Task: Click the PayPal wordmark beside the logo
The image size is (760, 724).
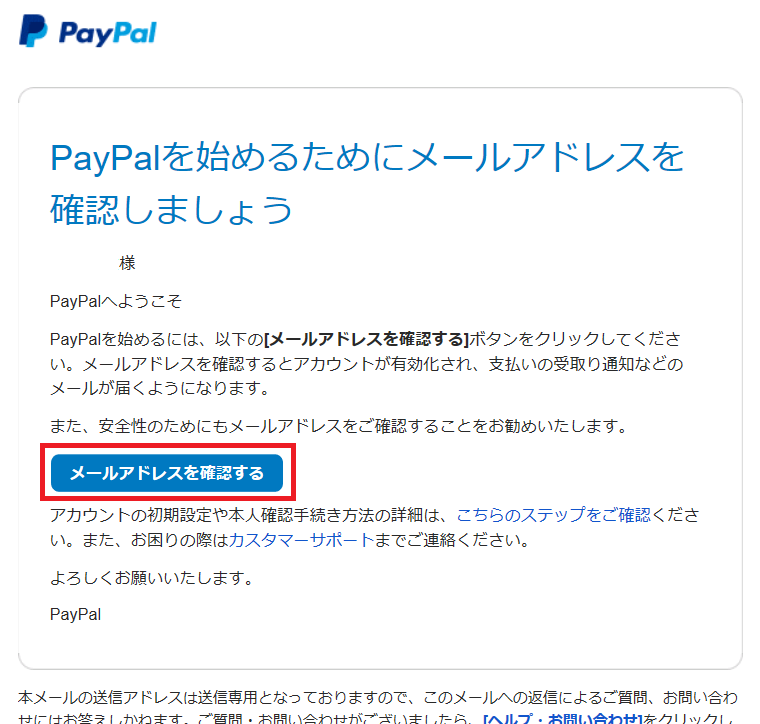Action: tap(108, 33)
